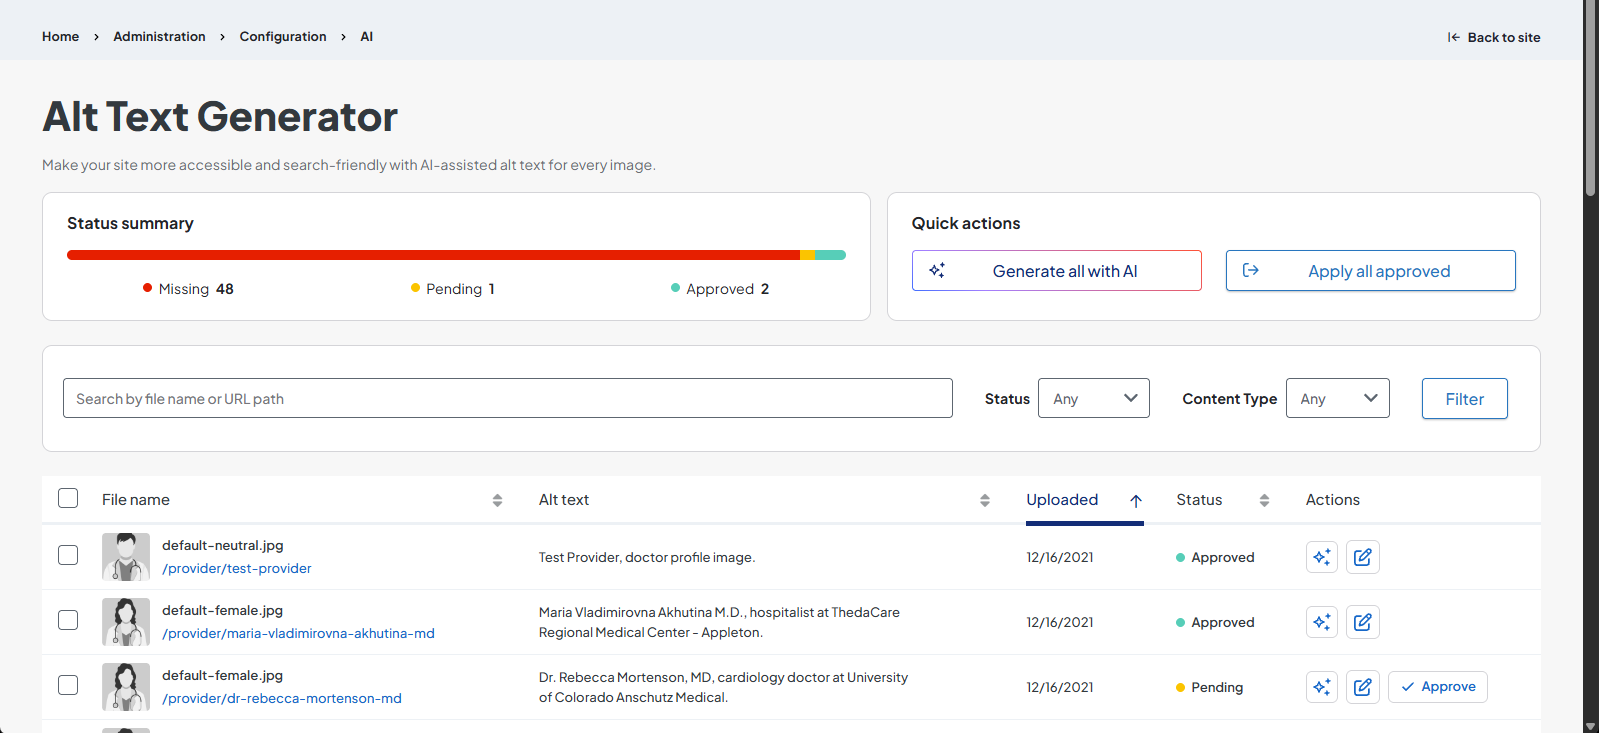Click the Missing 48 legend entry
Viewport: 1599px width, 733px height.
tap(188, 289)
